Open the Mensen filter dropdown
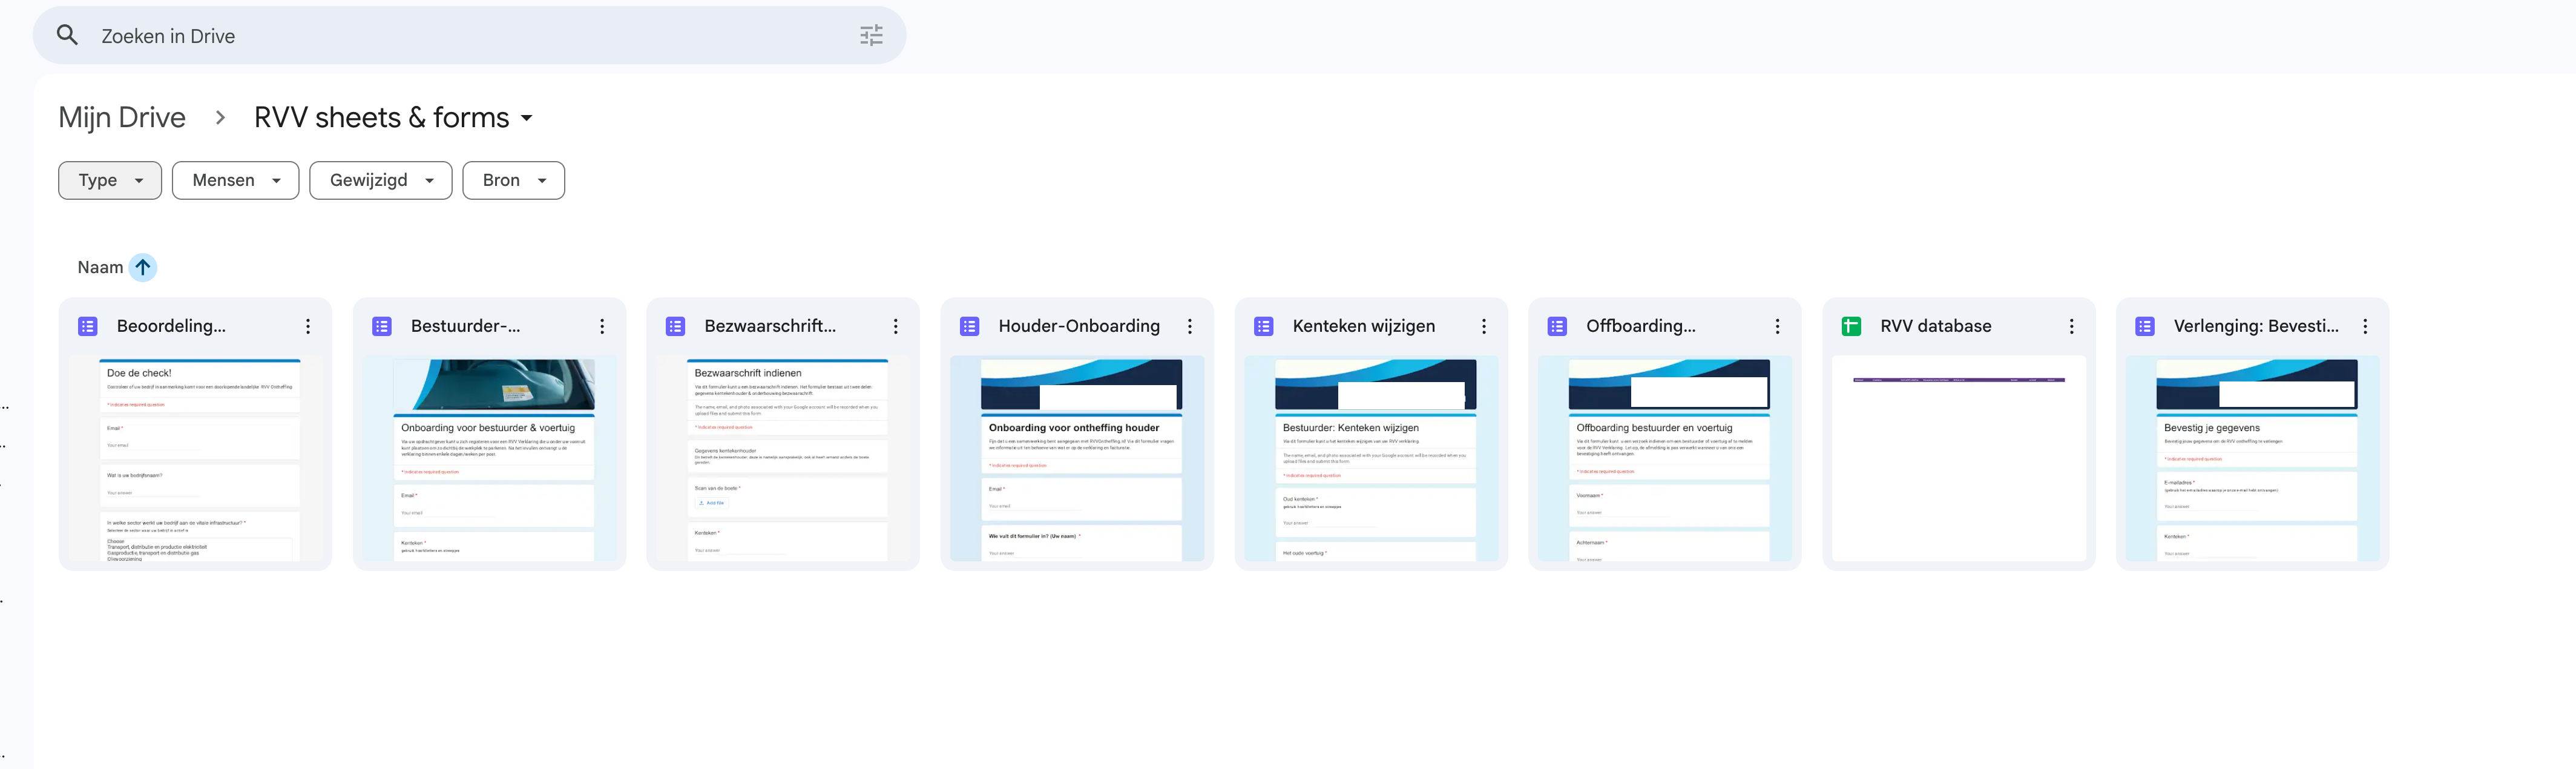The width and height of the screenshot is (2576, 769). coord(235,181)
